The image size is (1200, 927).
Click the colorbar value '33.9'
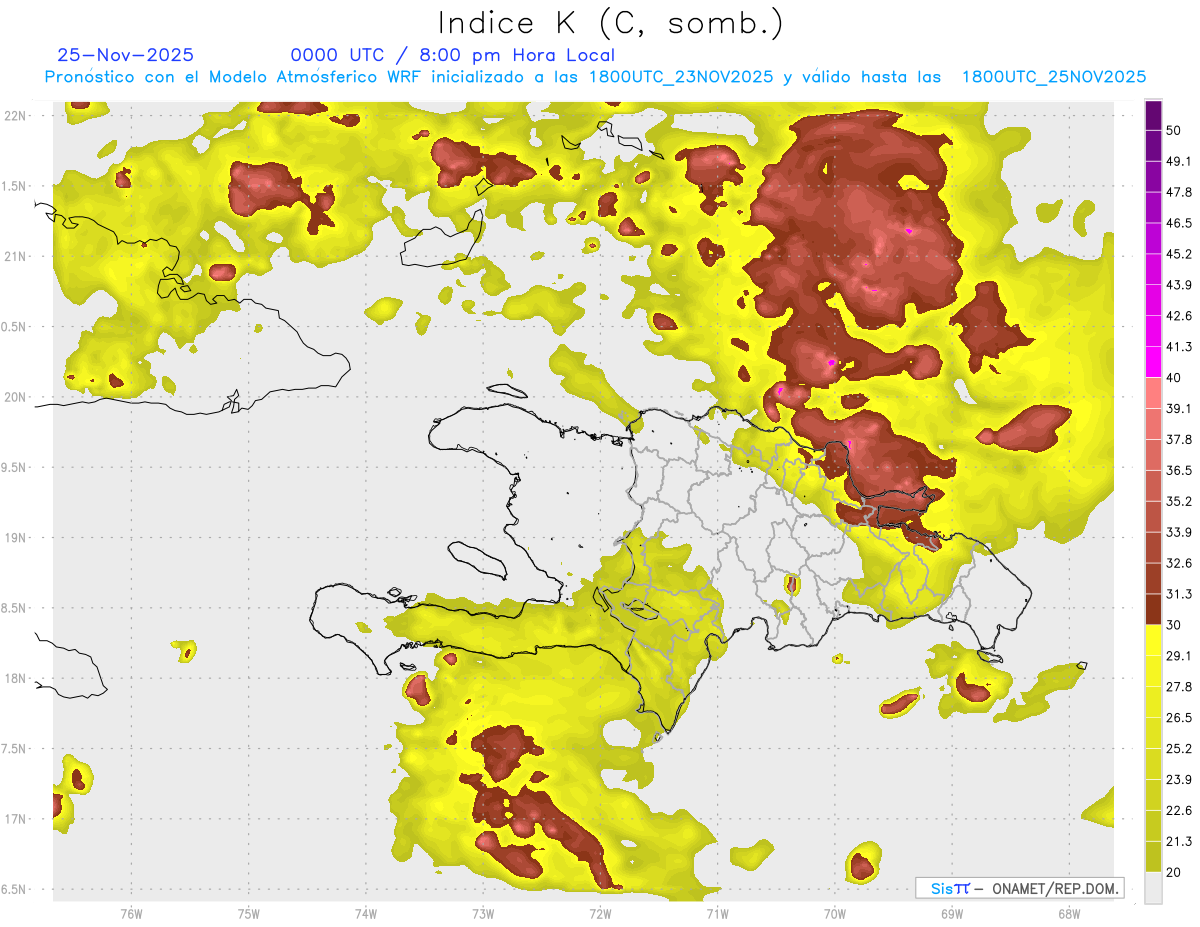pos(1179,532)
